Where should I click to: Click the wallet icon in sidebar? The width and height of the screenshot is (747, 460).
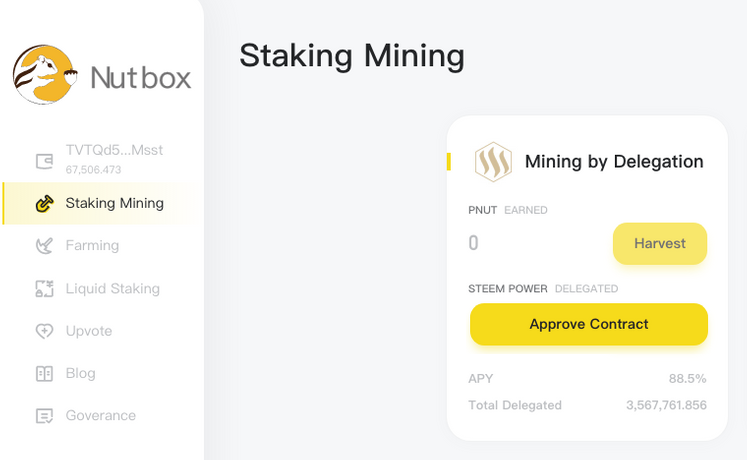tap(44, 160)
